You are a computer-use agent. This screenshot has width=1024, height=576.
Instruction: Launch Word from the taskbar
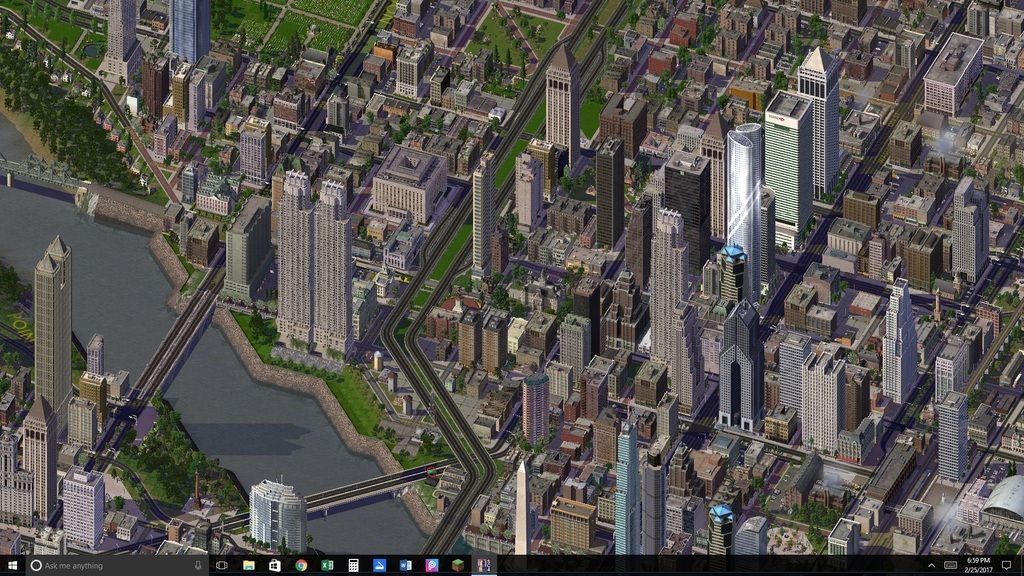[x=406, y=566]
